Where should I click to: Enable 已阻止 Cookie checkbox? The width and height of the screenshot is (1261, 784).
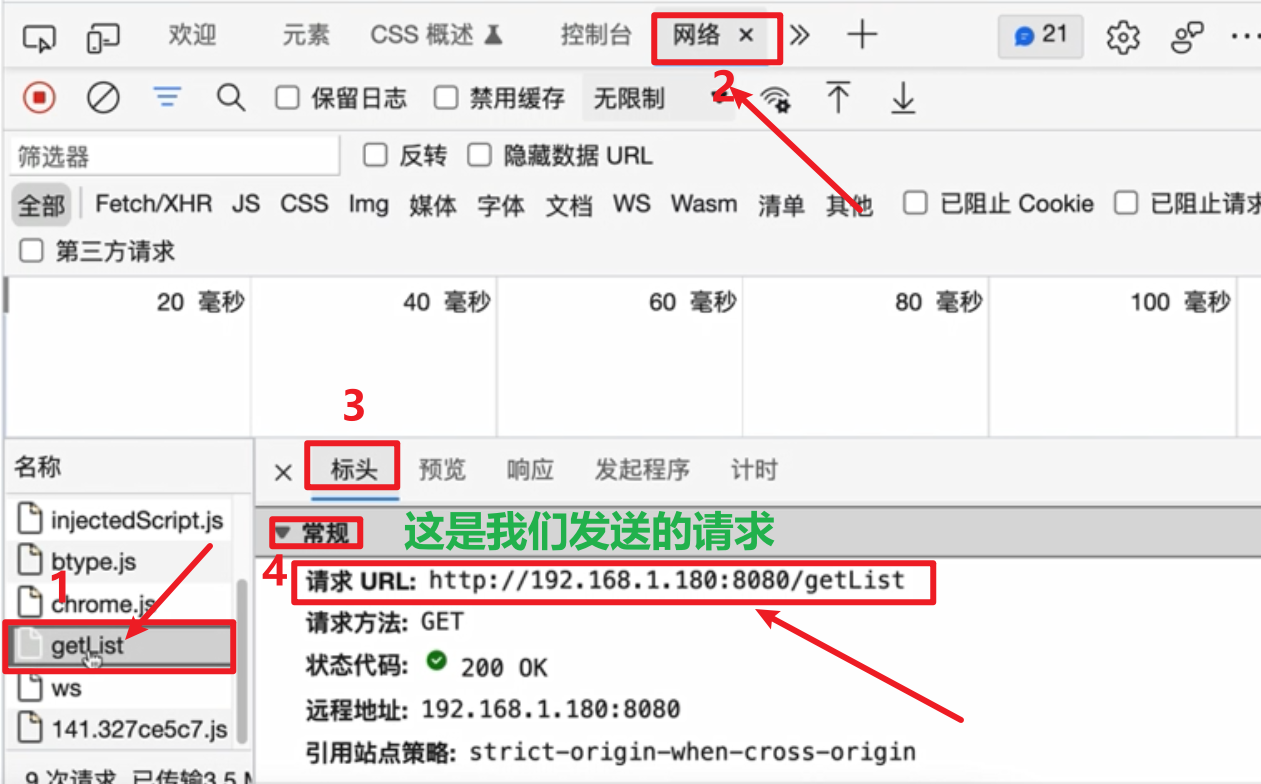pyautogui.click(x=915, y=203)
